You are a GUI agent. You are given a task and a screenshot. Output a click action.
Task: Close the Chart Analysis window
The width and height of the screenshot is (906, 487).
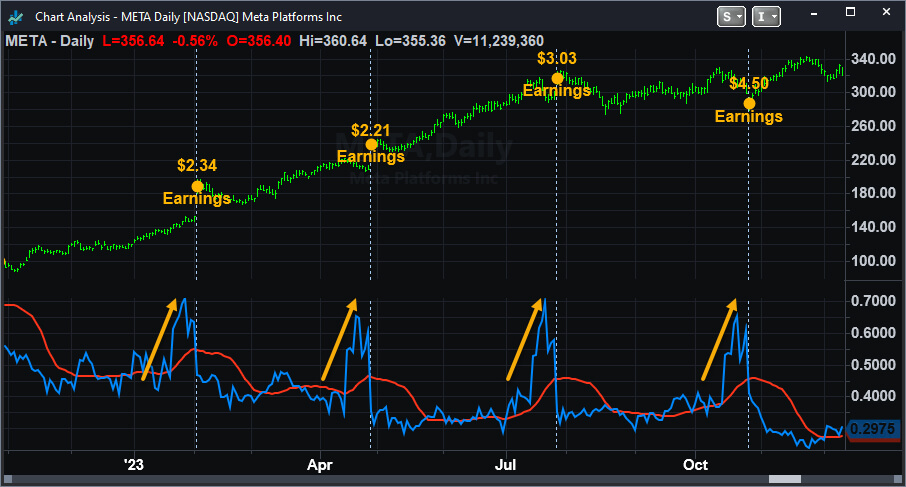[x=886, y=12]
